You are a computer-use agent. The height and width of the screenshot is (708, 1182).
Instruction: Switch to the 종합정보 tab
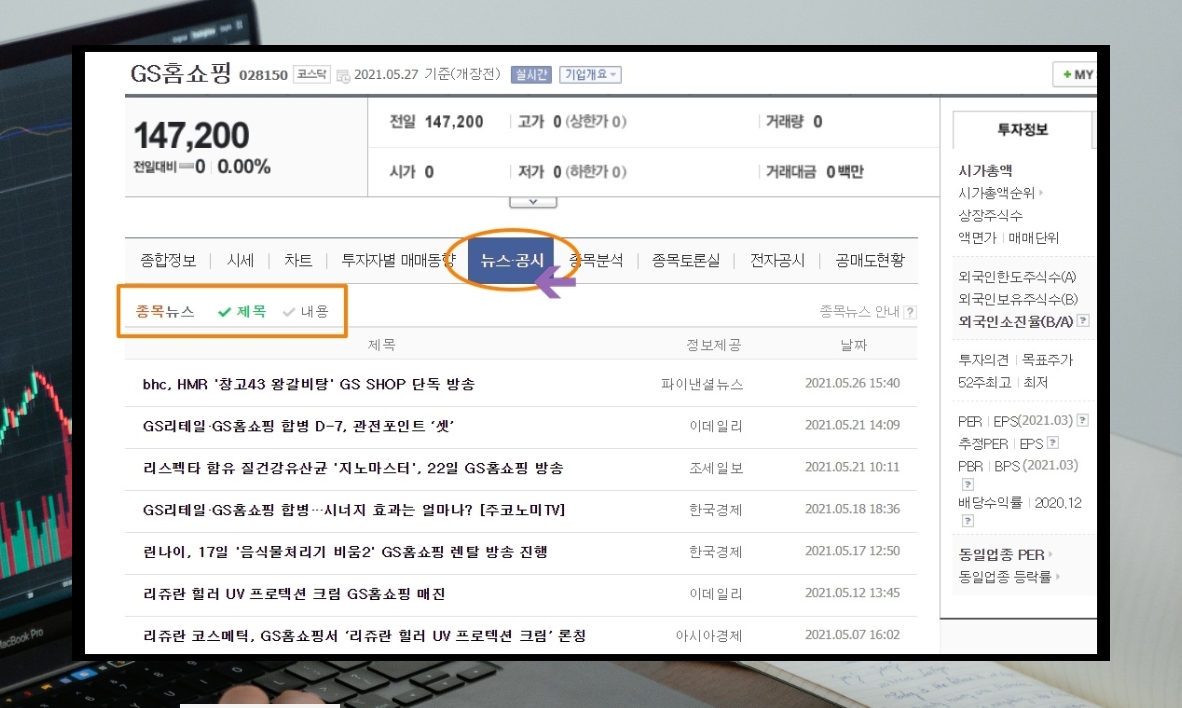coord(168,261)
